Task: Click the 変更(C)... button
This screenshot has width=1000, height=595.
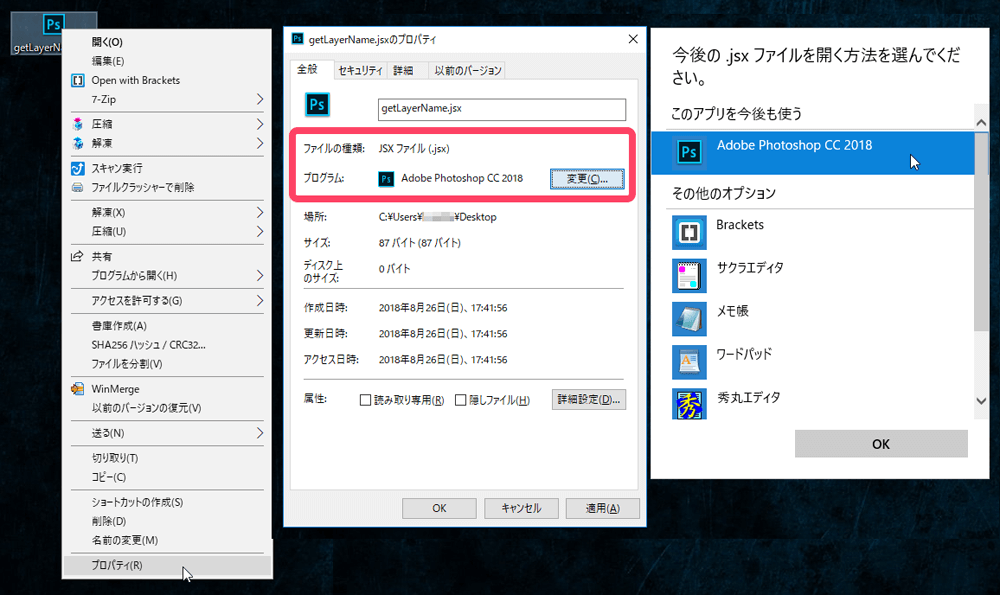Action: pyautogui.click(x=587, y=179)
